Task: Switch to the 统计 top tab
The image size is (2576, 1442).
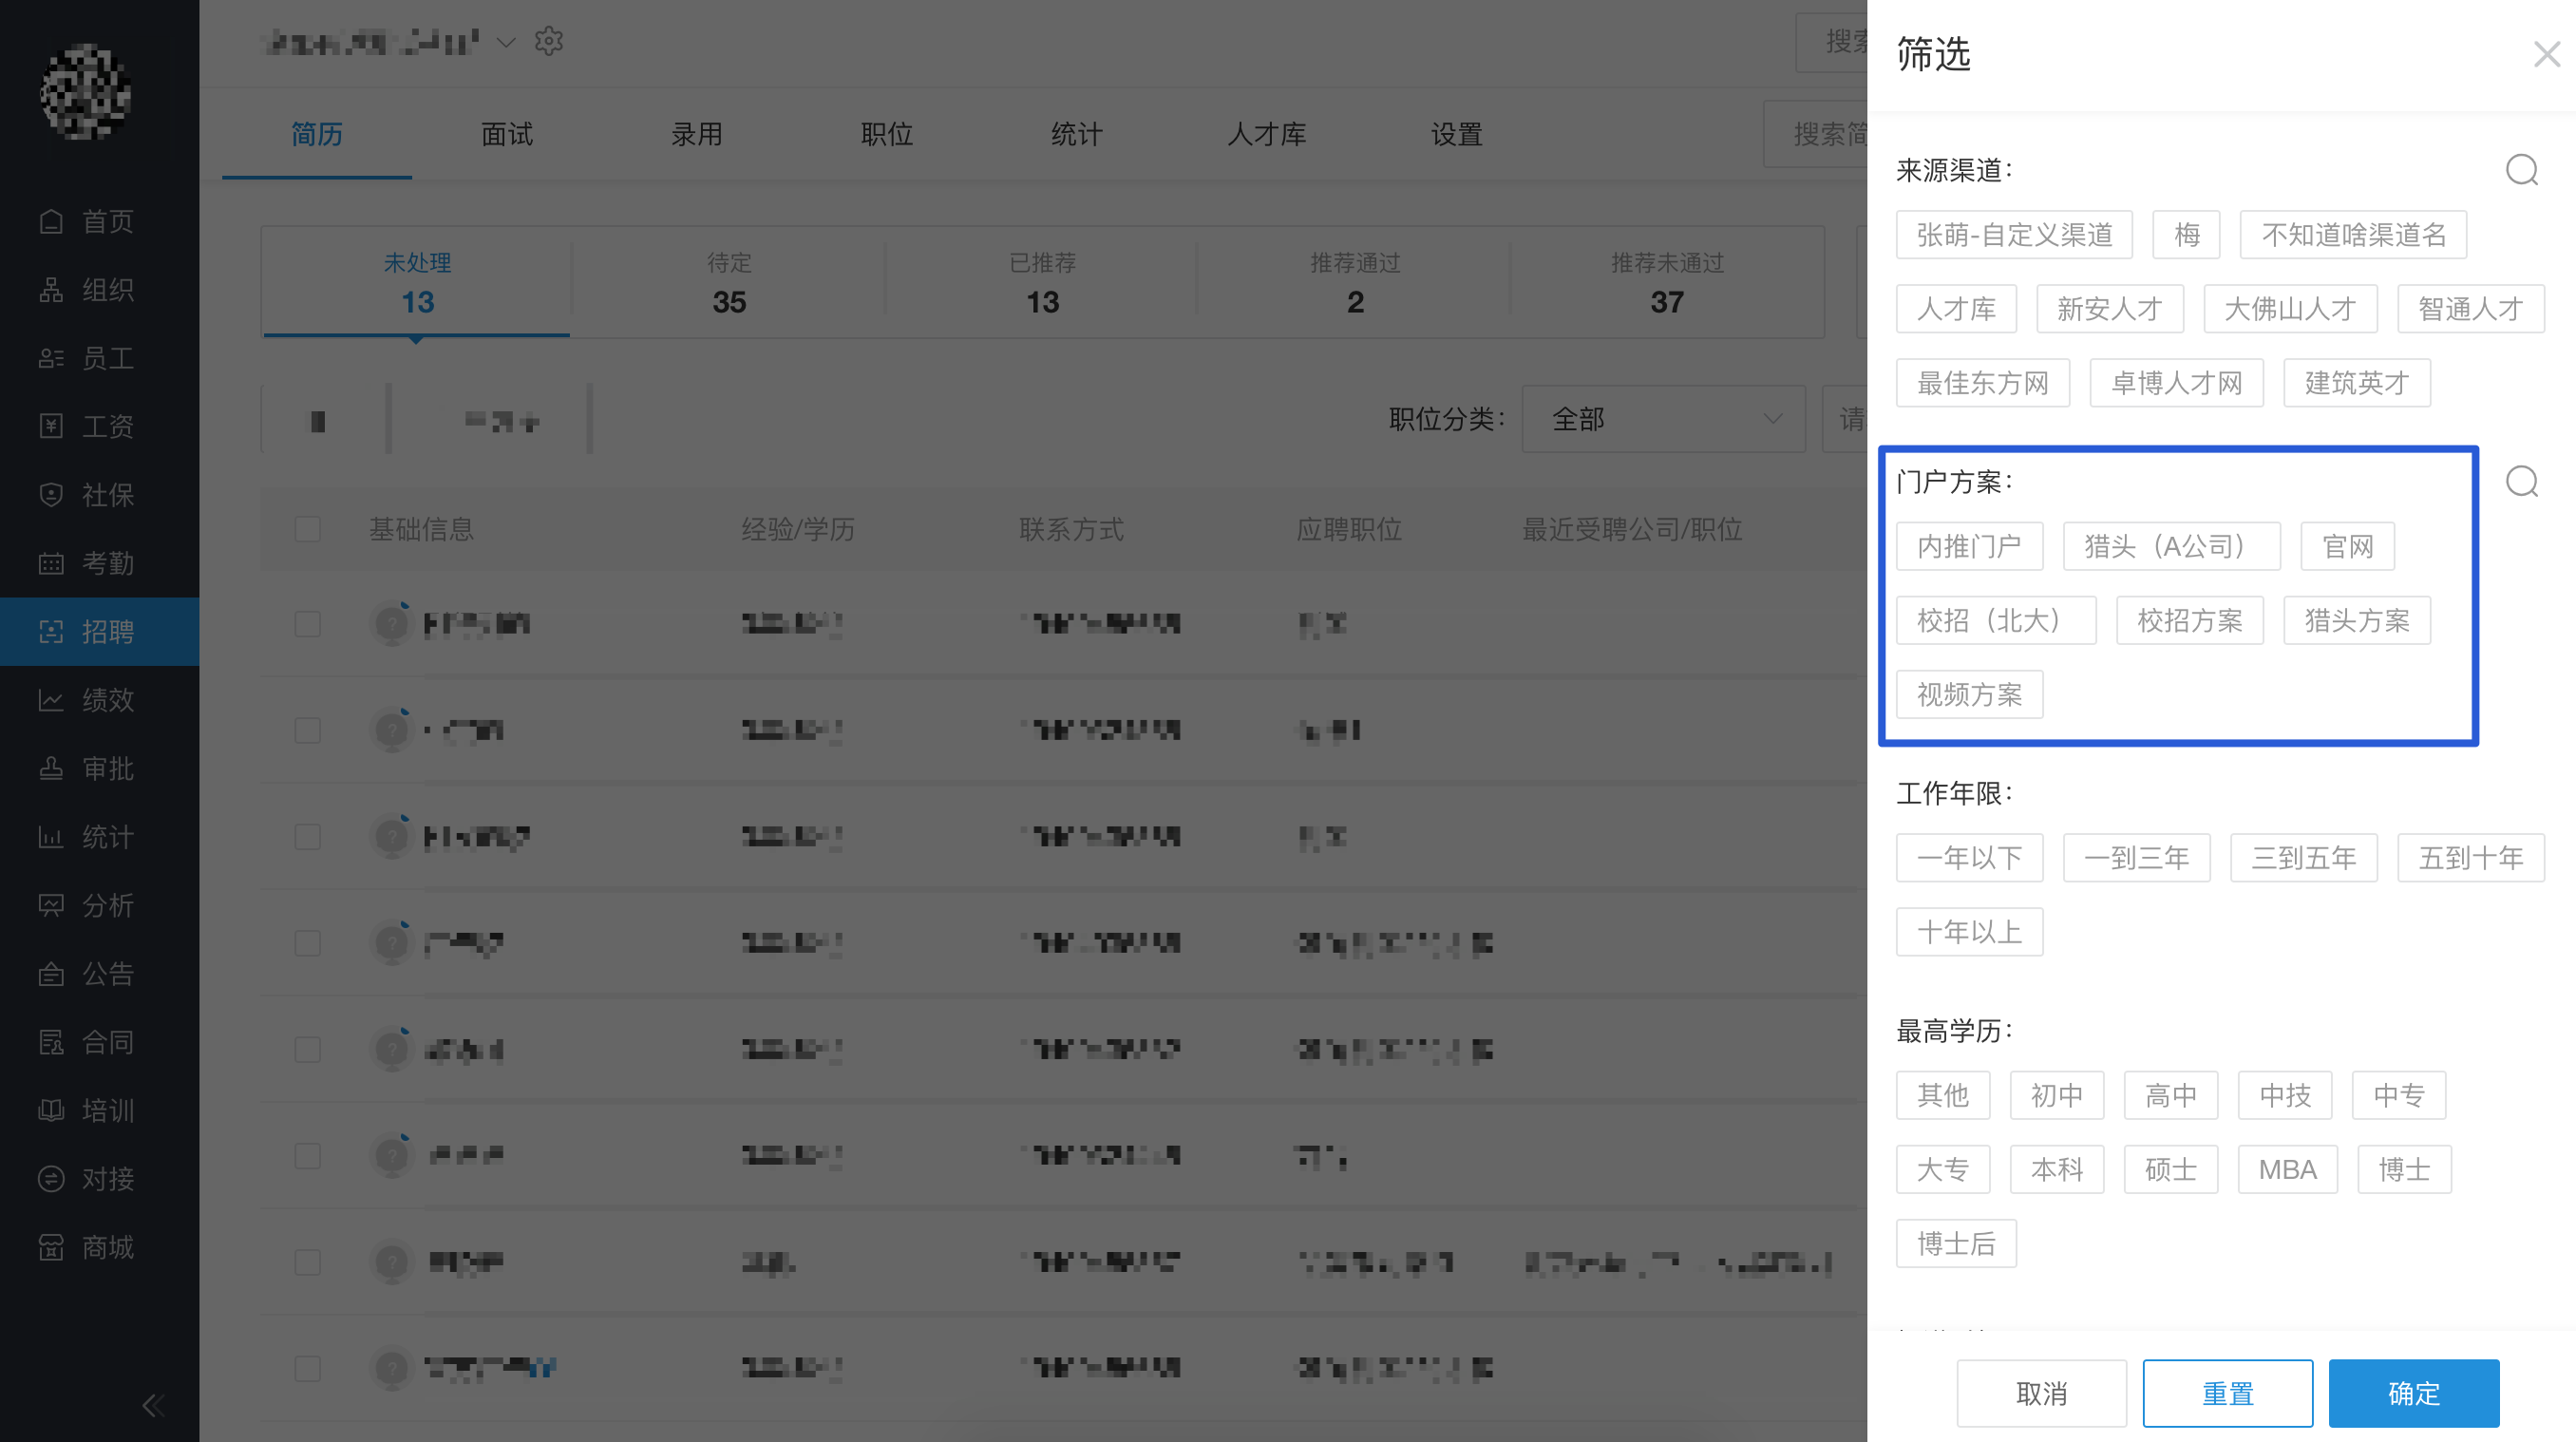Action: [1077, 134]
